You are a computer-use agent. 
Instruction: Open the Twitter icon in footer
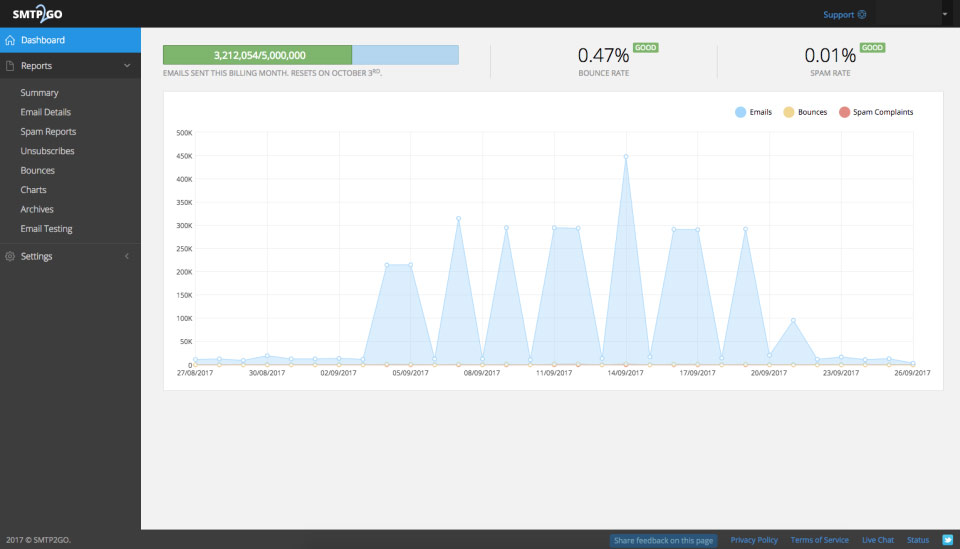click(947, 540)
